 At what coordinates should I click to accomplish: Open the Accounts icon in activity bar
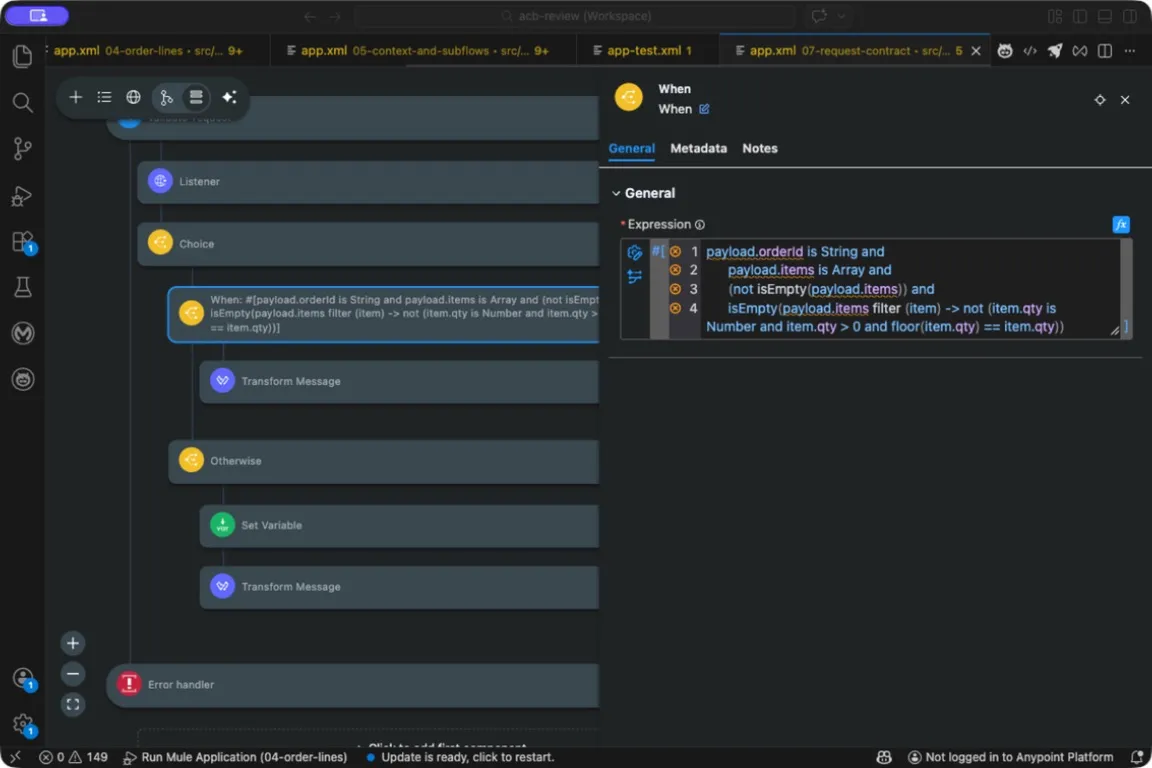coord(23,678)
